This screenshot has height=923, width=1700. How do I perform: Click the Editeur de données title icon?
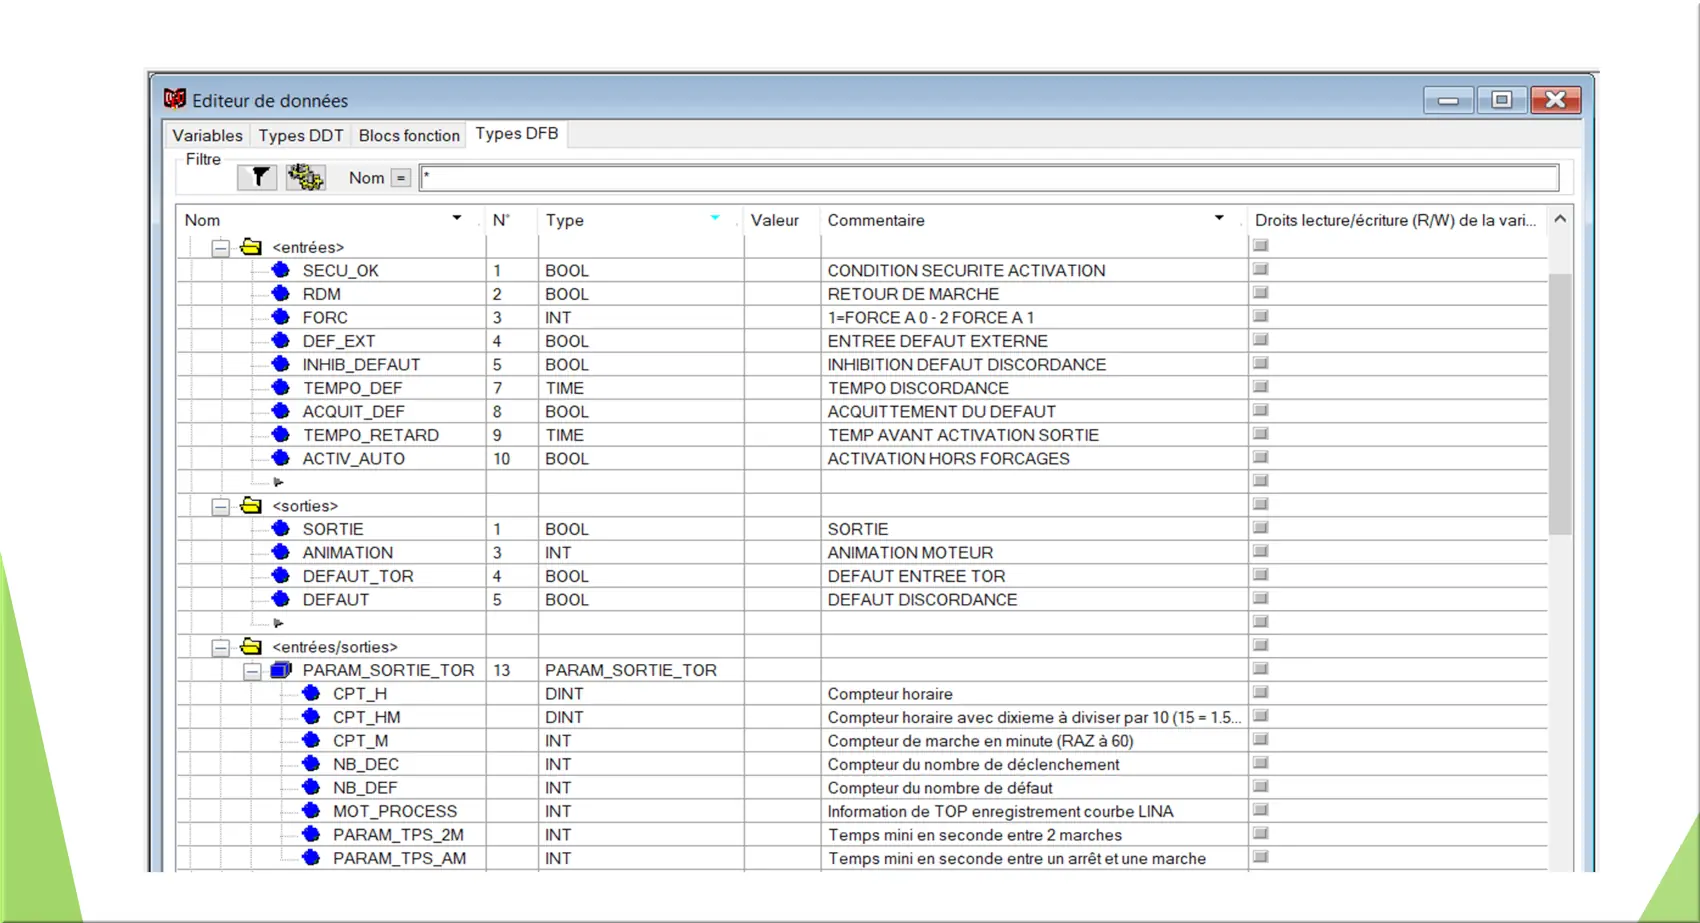coord(175,99)
